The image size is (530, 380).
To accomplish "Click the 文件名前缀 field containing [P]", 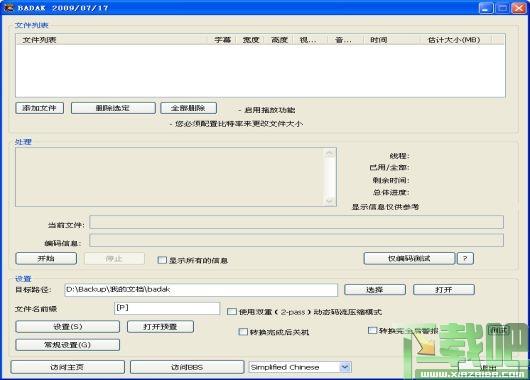I will tap(167, 308).
